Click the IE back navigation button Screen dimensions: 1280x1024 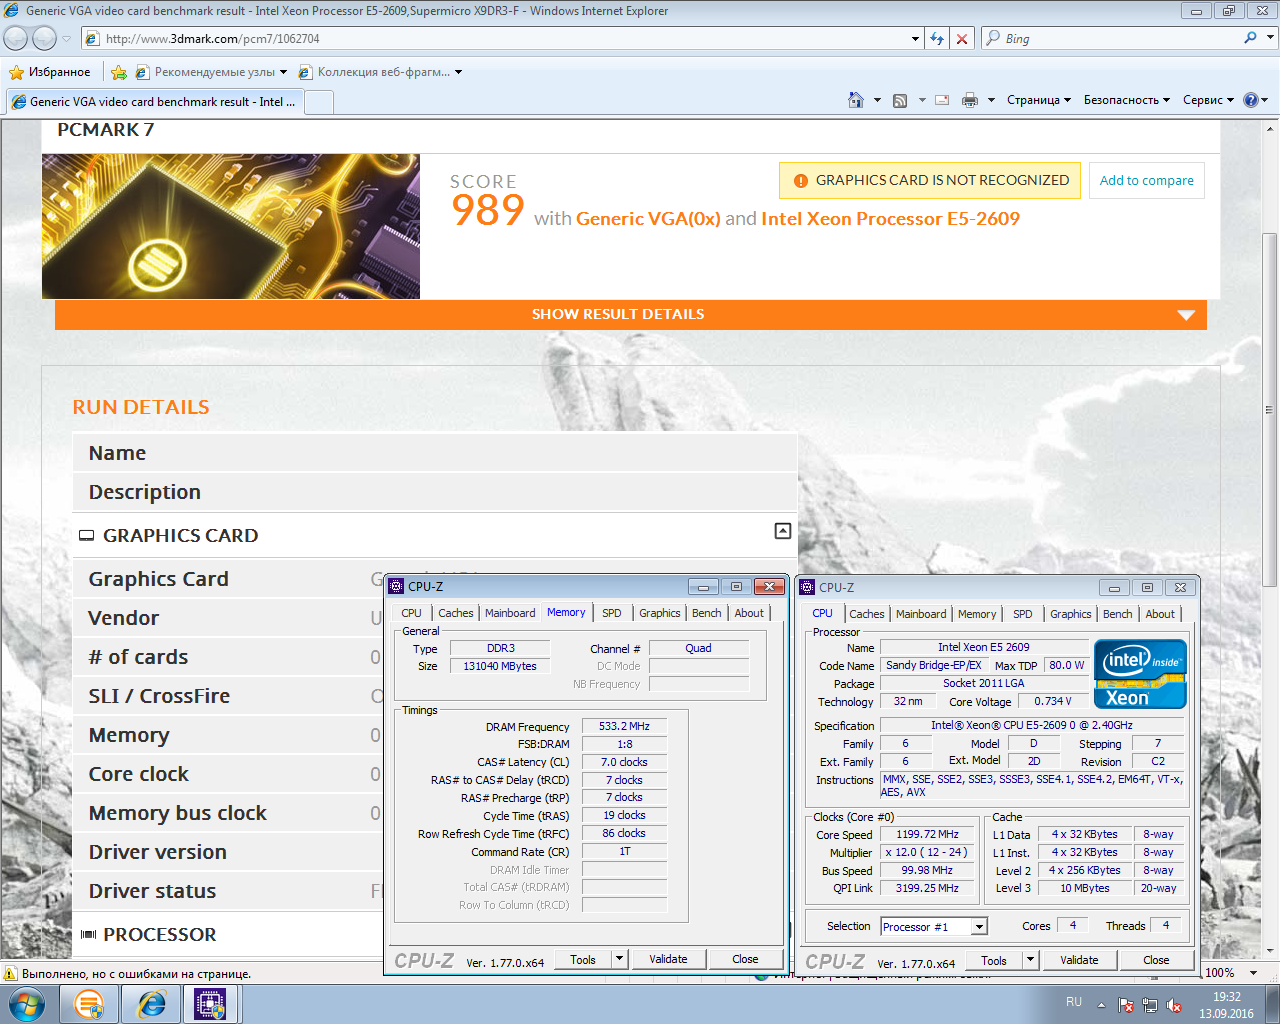point(16,38)
